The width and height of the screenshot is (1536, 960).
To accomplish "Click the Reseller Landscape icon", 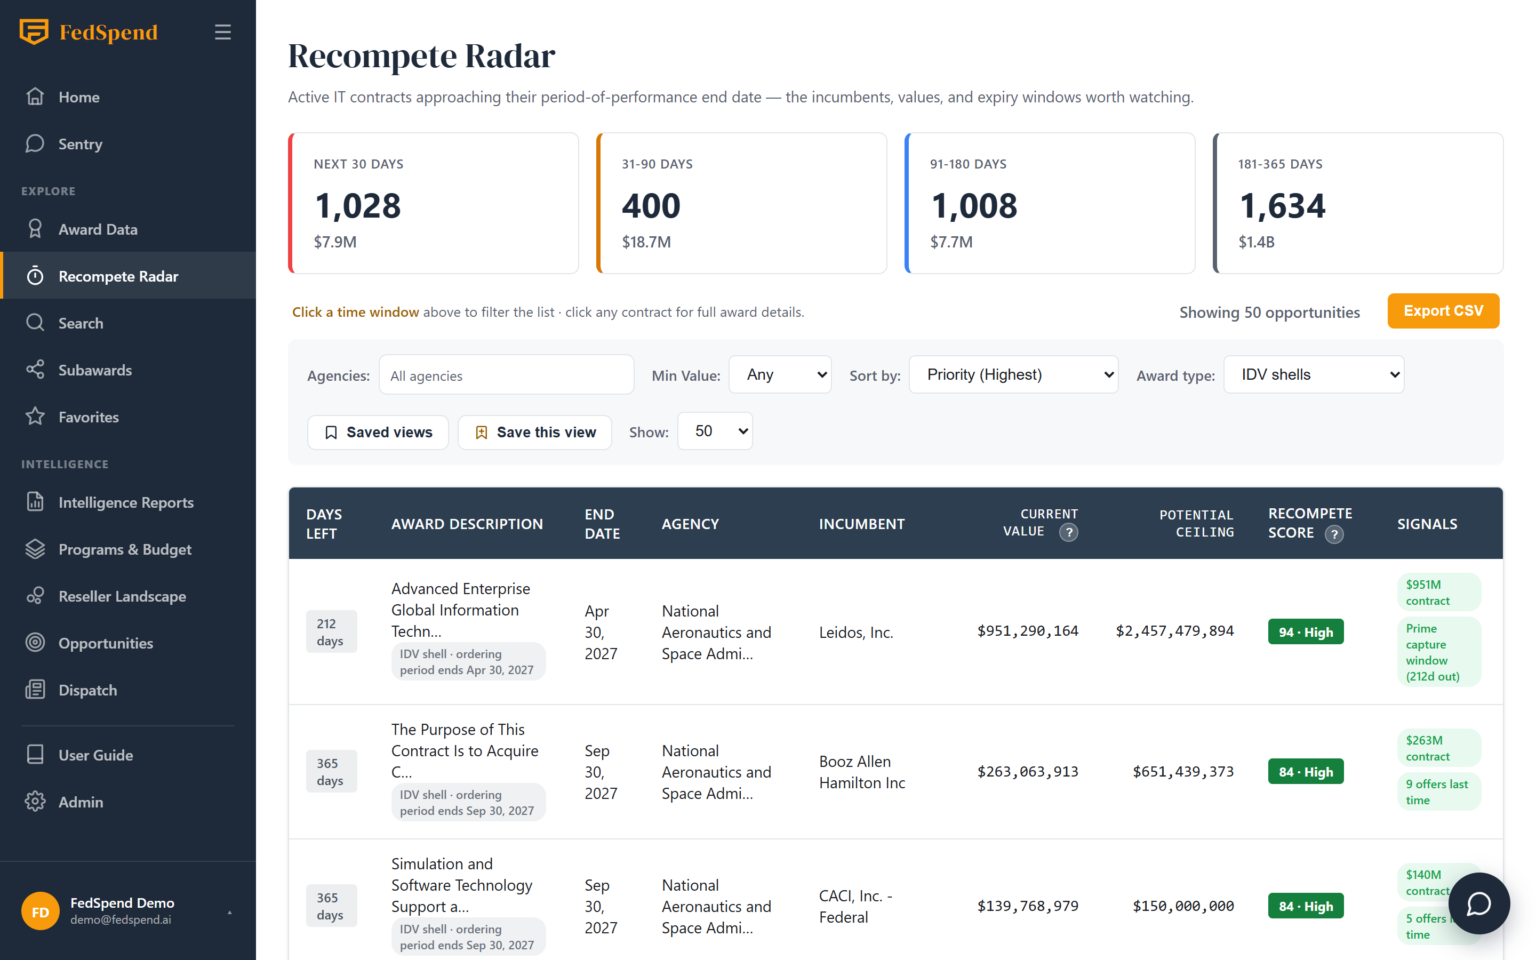I will point(35,596).
